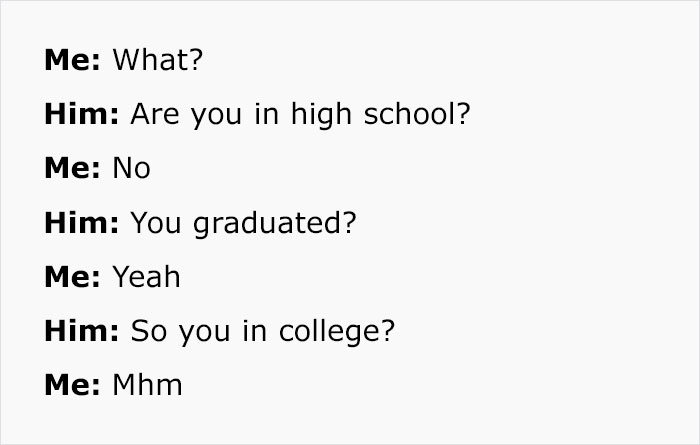Click the bold 'Him:' before 'So you'

(82, 331)
